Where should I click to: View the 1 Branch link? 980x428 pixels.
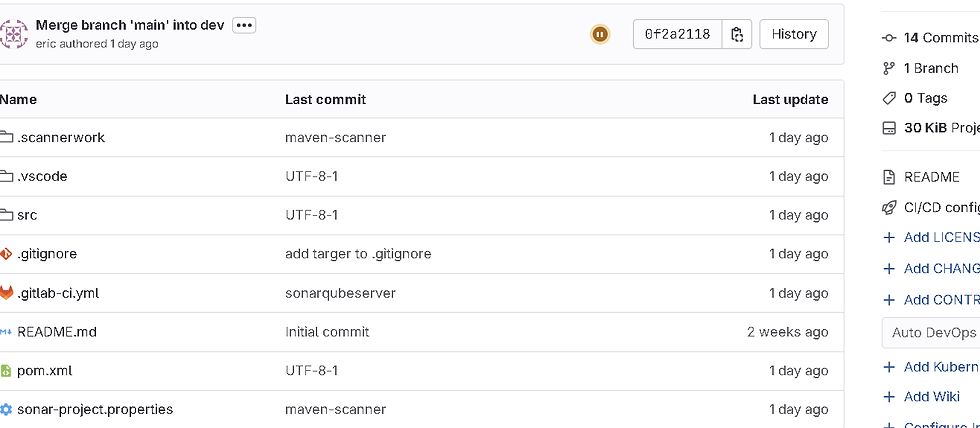coord(920,68)
